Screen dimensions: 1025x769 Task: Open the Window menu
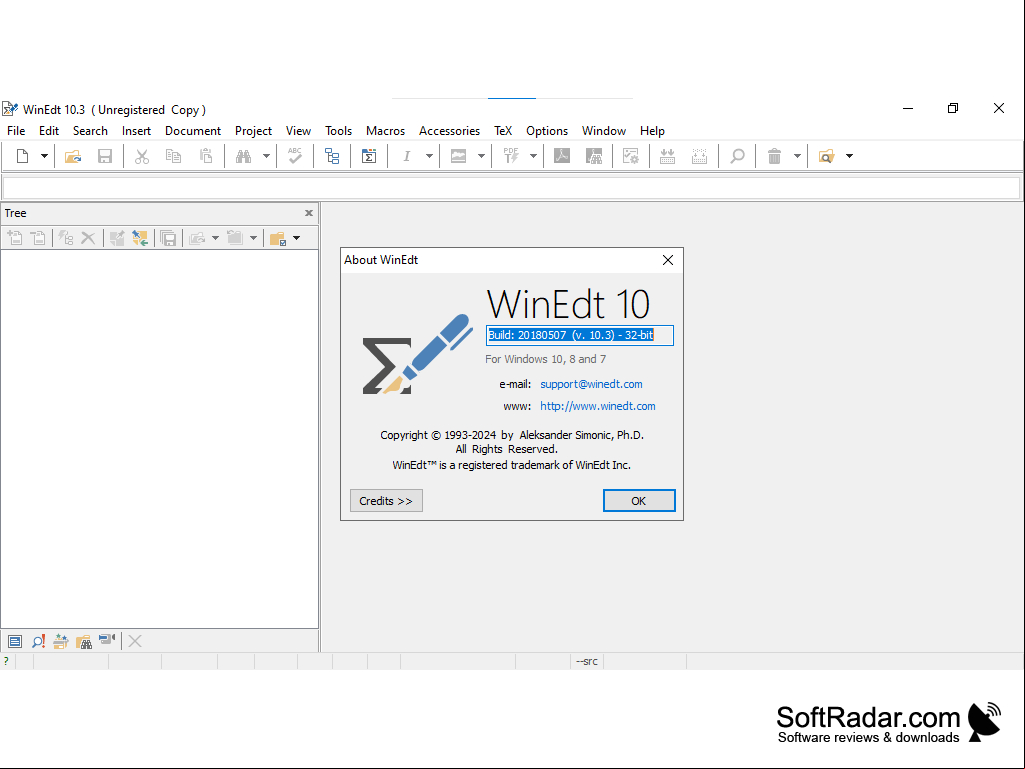coord(604,131)
